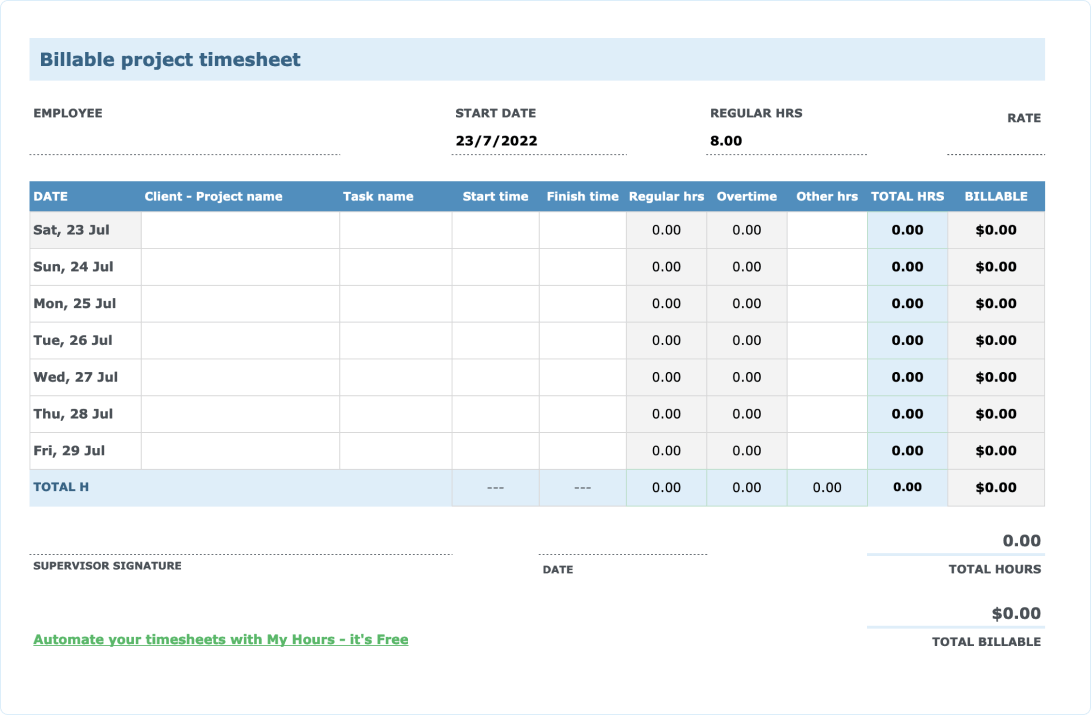Click the Task name cell for Fri, 29 Jul

(395, 451)
